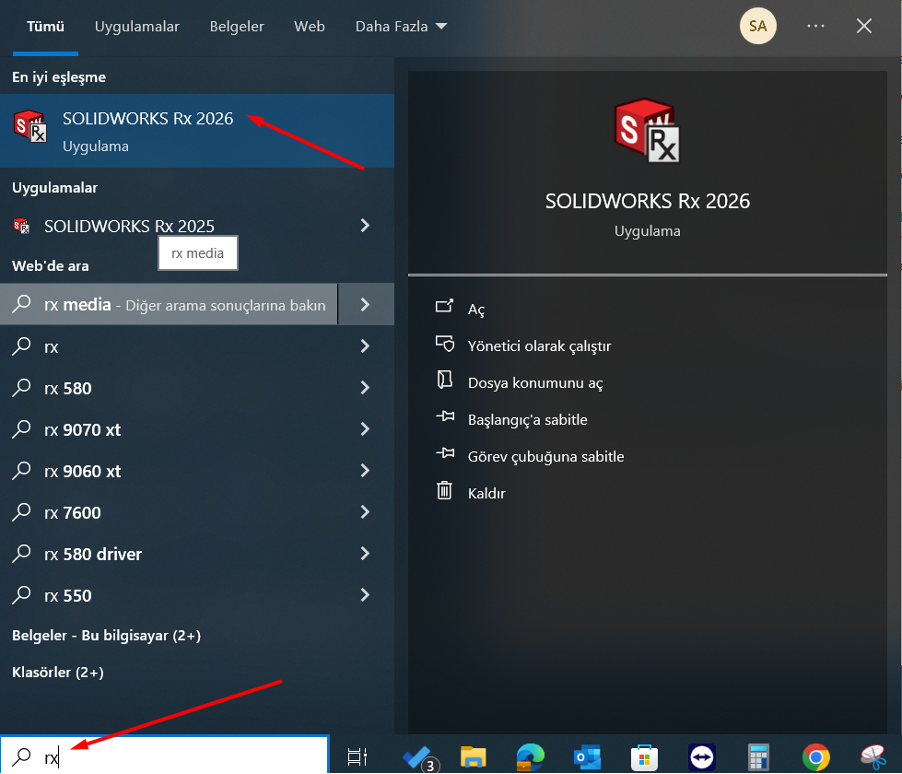Click the SA user account avatar
Viewport: 902px width, 774px height.
(x=758, y=26)
